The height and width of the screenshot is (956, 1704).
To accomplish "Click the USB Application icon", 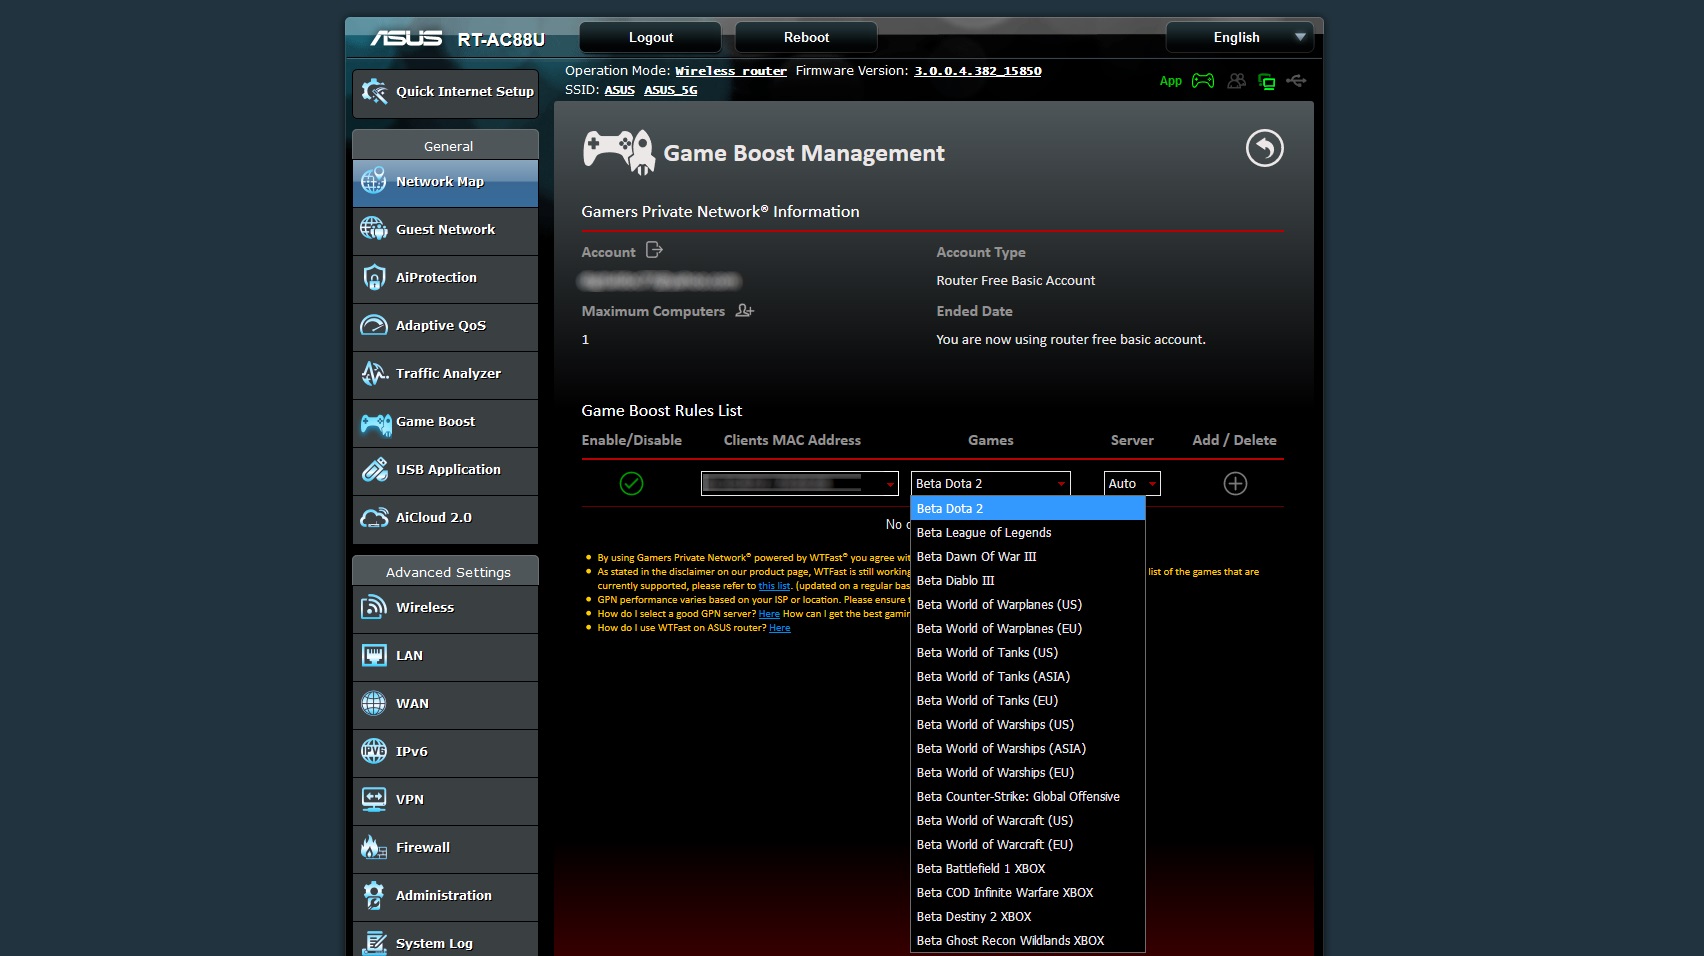I will (375, 470).
